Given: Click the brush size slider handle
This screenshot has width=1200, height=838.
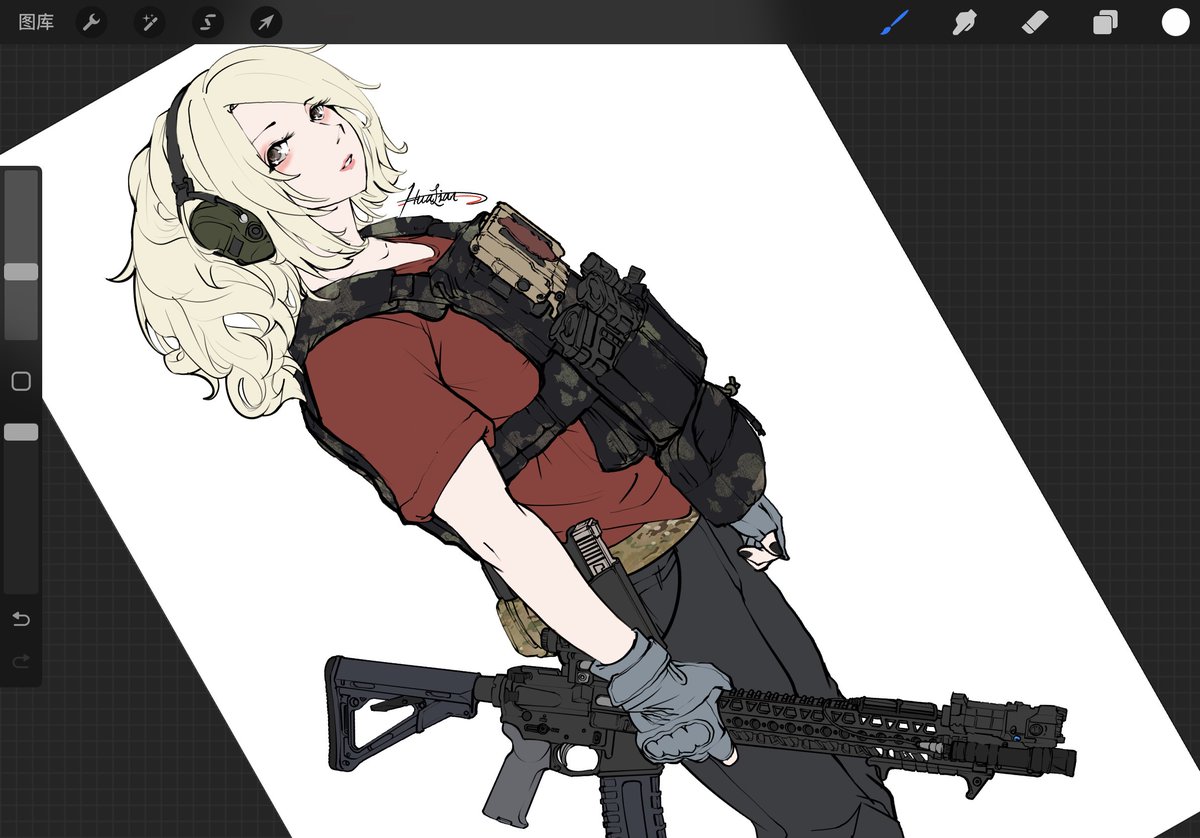Looking at the screenshot, I should point(21,272).
